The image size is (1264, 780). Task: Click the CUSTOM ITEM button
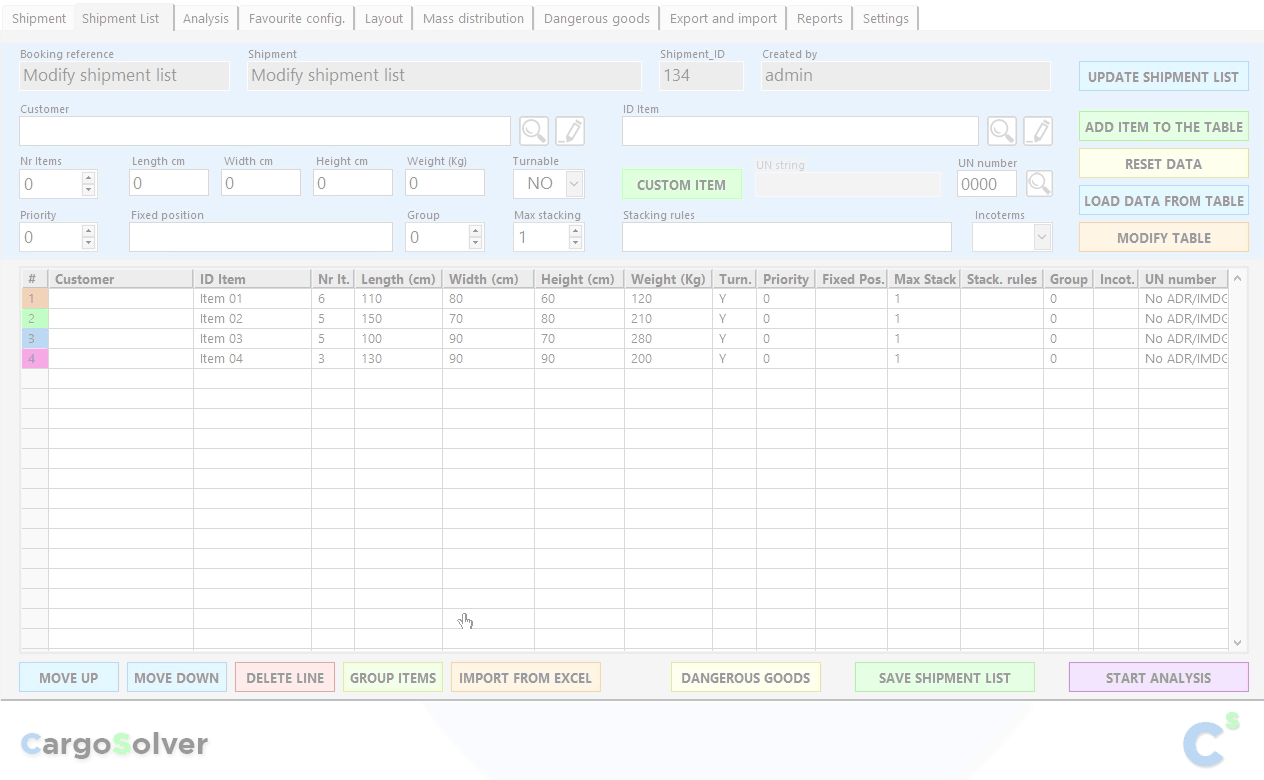[x=681, y=185]
